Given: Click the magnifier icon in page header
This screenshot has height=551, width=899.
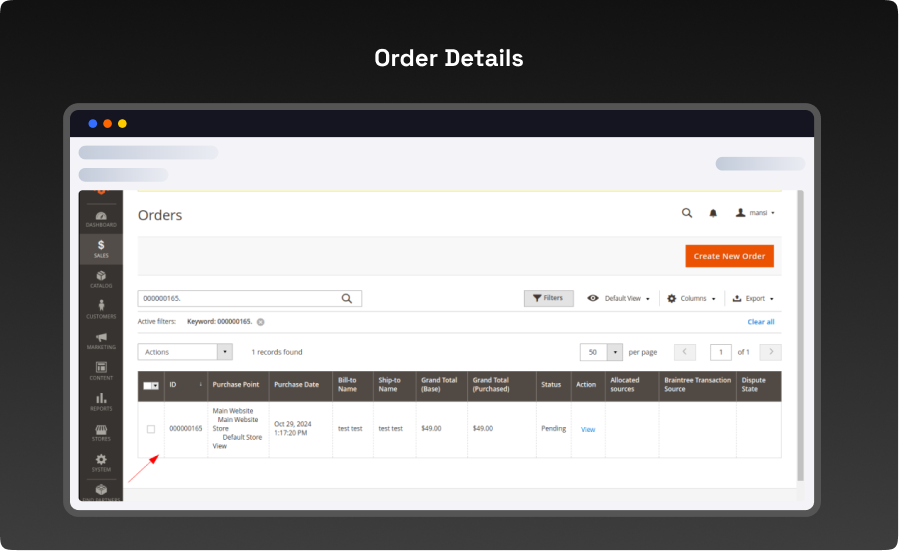Looking at the screenshot, I should click(x=686, y=213).
